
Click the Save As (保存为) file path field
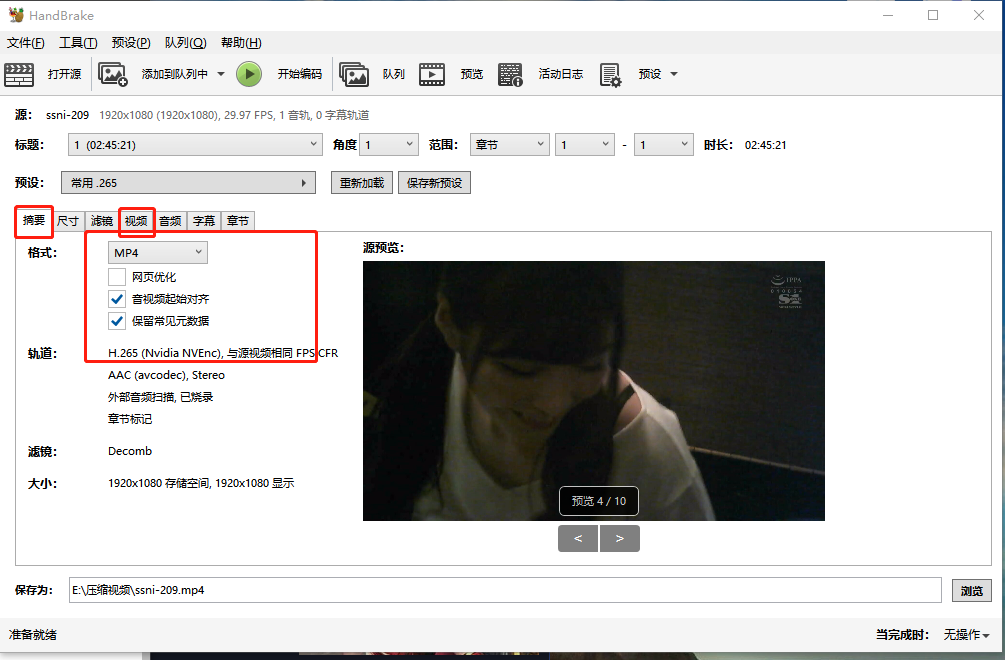505,590
